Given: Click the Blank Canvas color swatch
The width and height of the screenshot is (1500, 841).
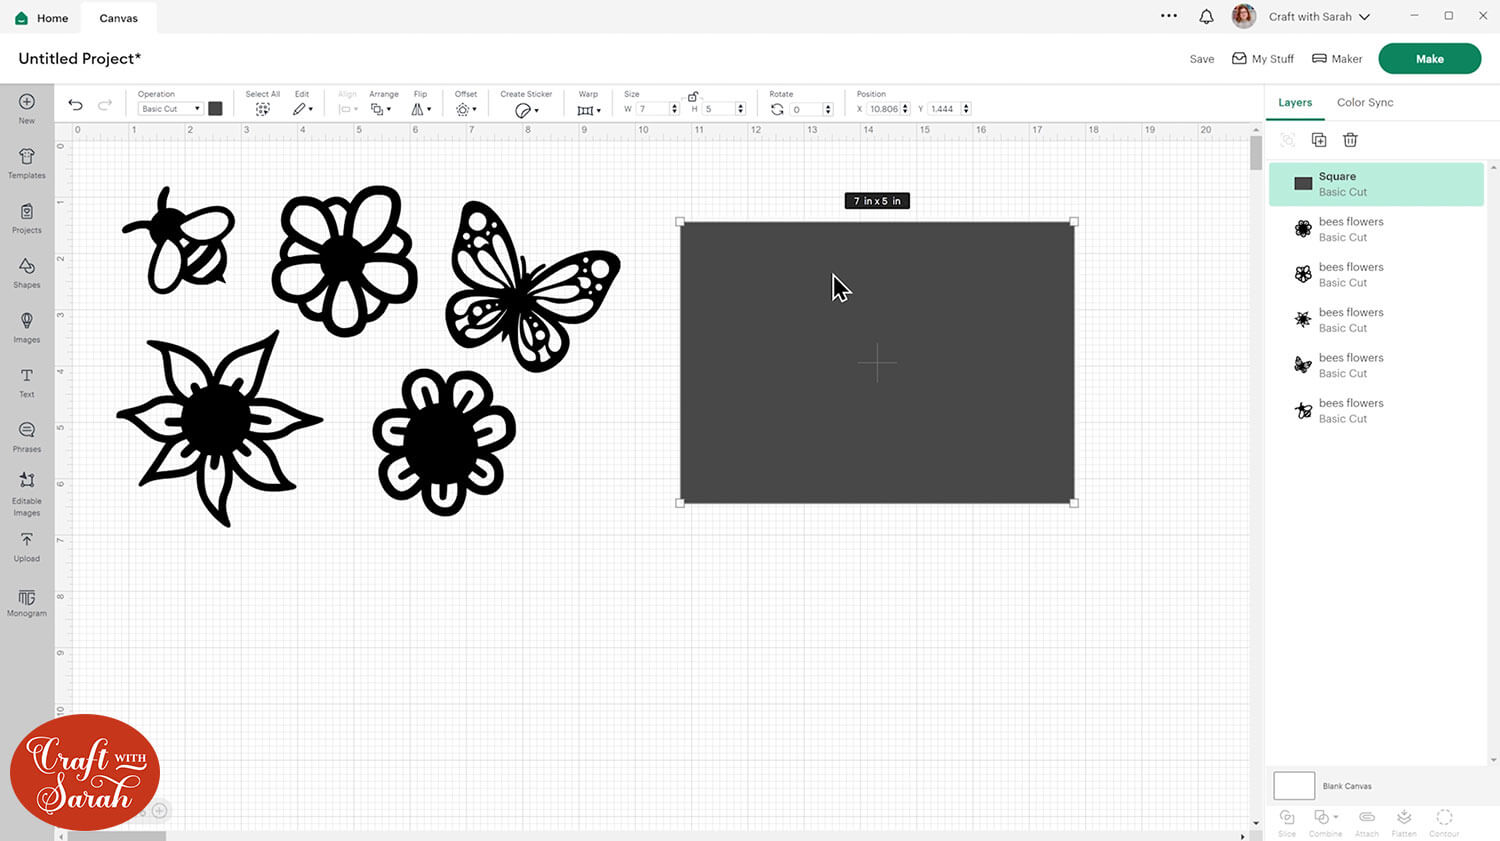Looking at the screenshot, I should [x=1294, y=786].
